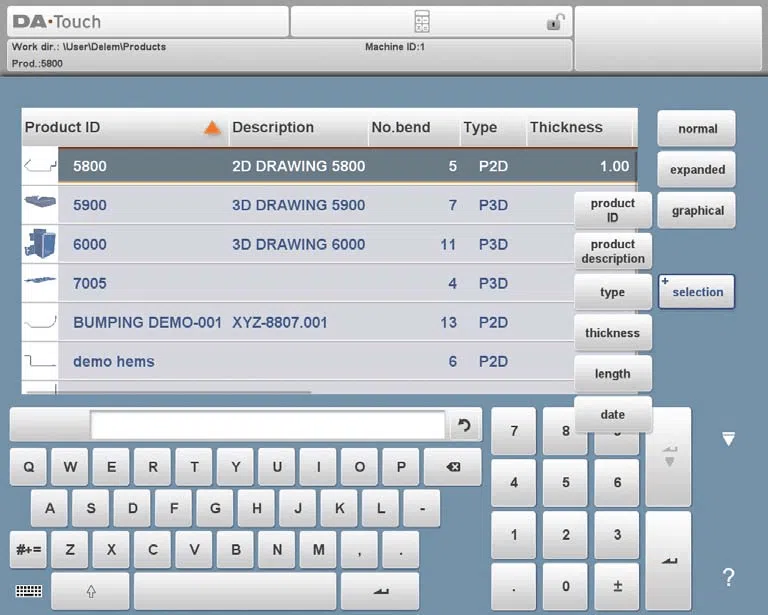Select description XYZ-8807.001
Image resolution: width=768 pixels, height=615 pixels.
tap(279, 323)
